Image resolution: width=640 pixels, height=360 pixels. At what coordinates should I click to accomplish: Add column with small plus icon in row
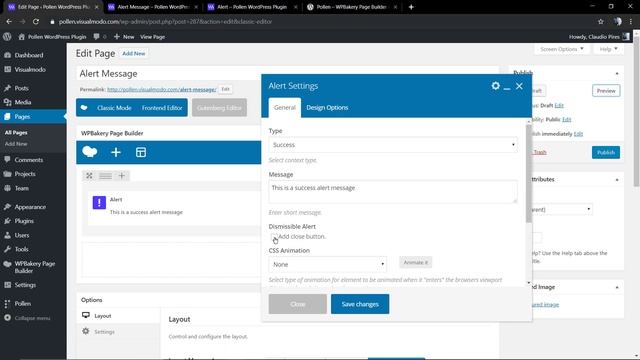(122, 176)
